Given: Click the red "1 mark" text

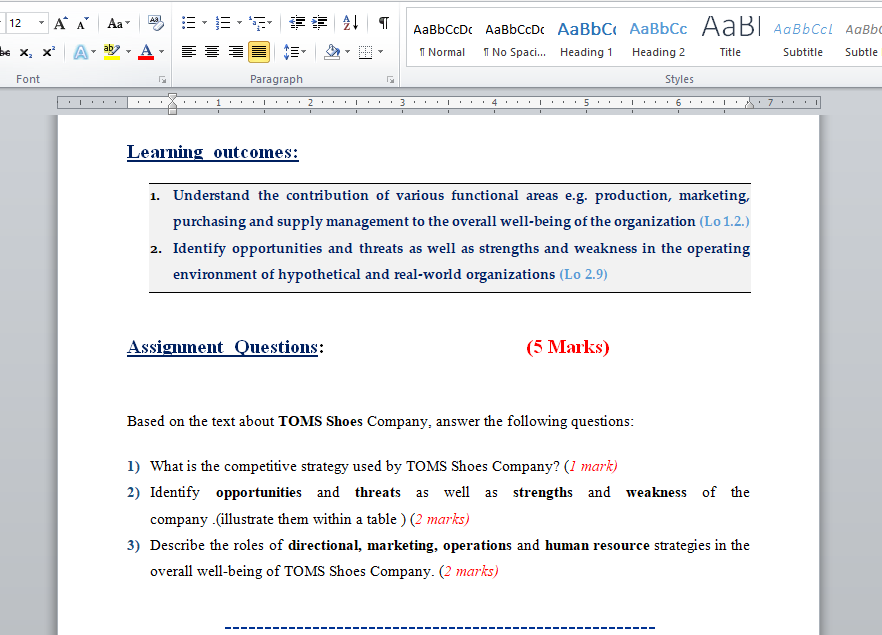Looking at the screenshot, I should [591, 466].
